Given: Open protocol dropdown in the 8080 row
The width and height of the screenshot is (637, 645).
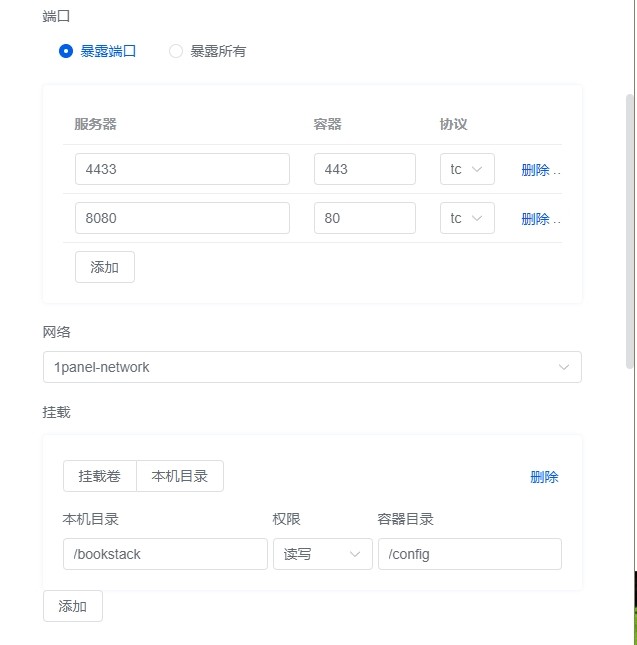Looking at the screenshot, I should pyautogui.click(x=467, y=218).
